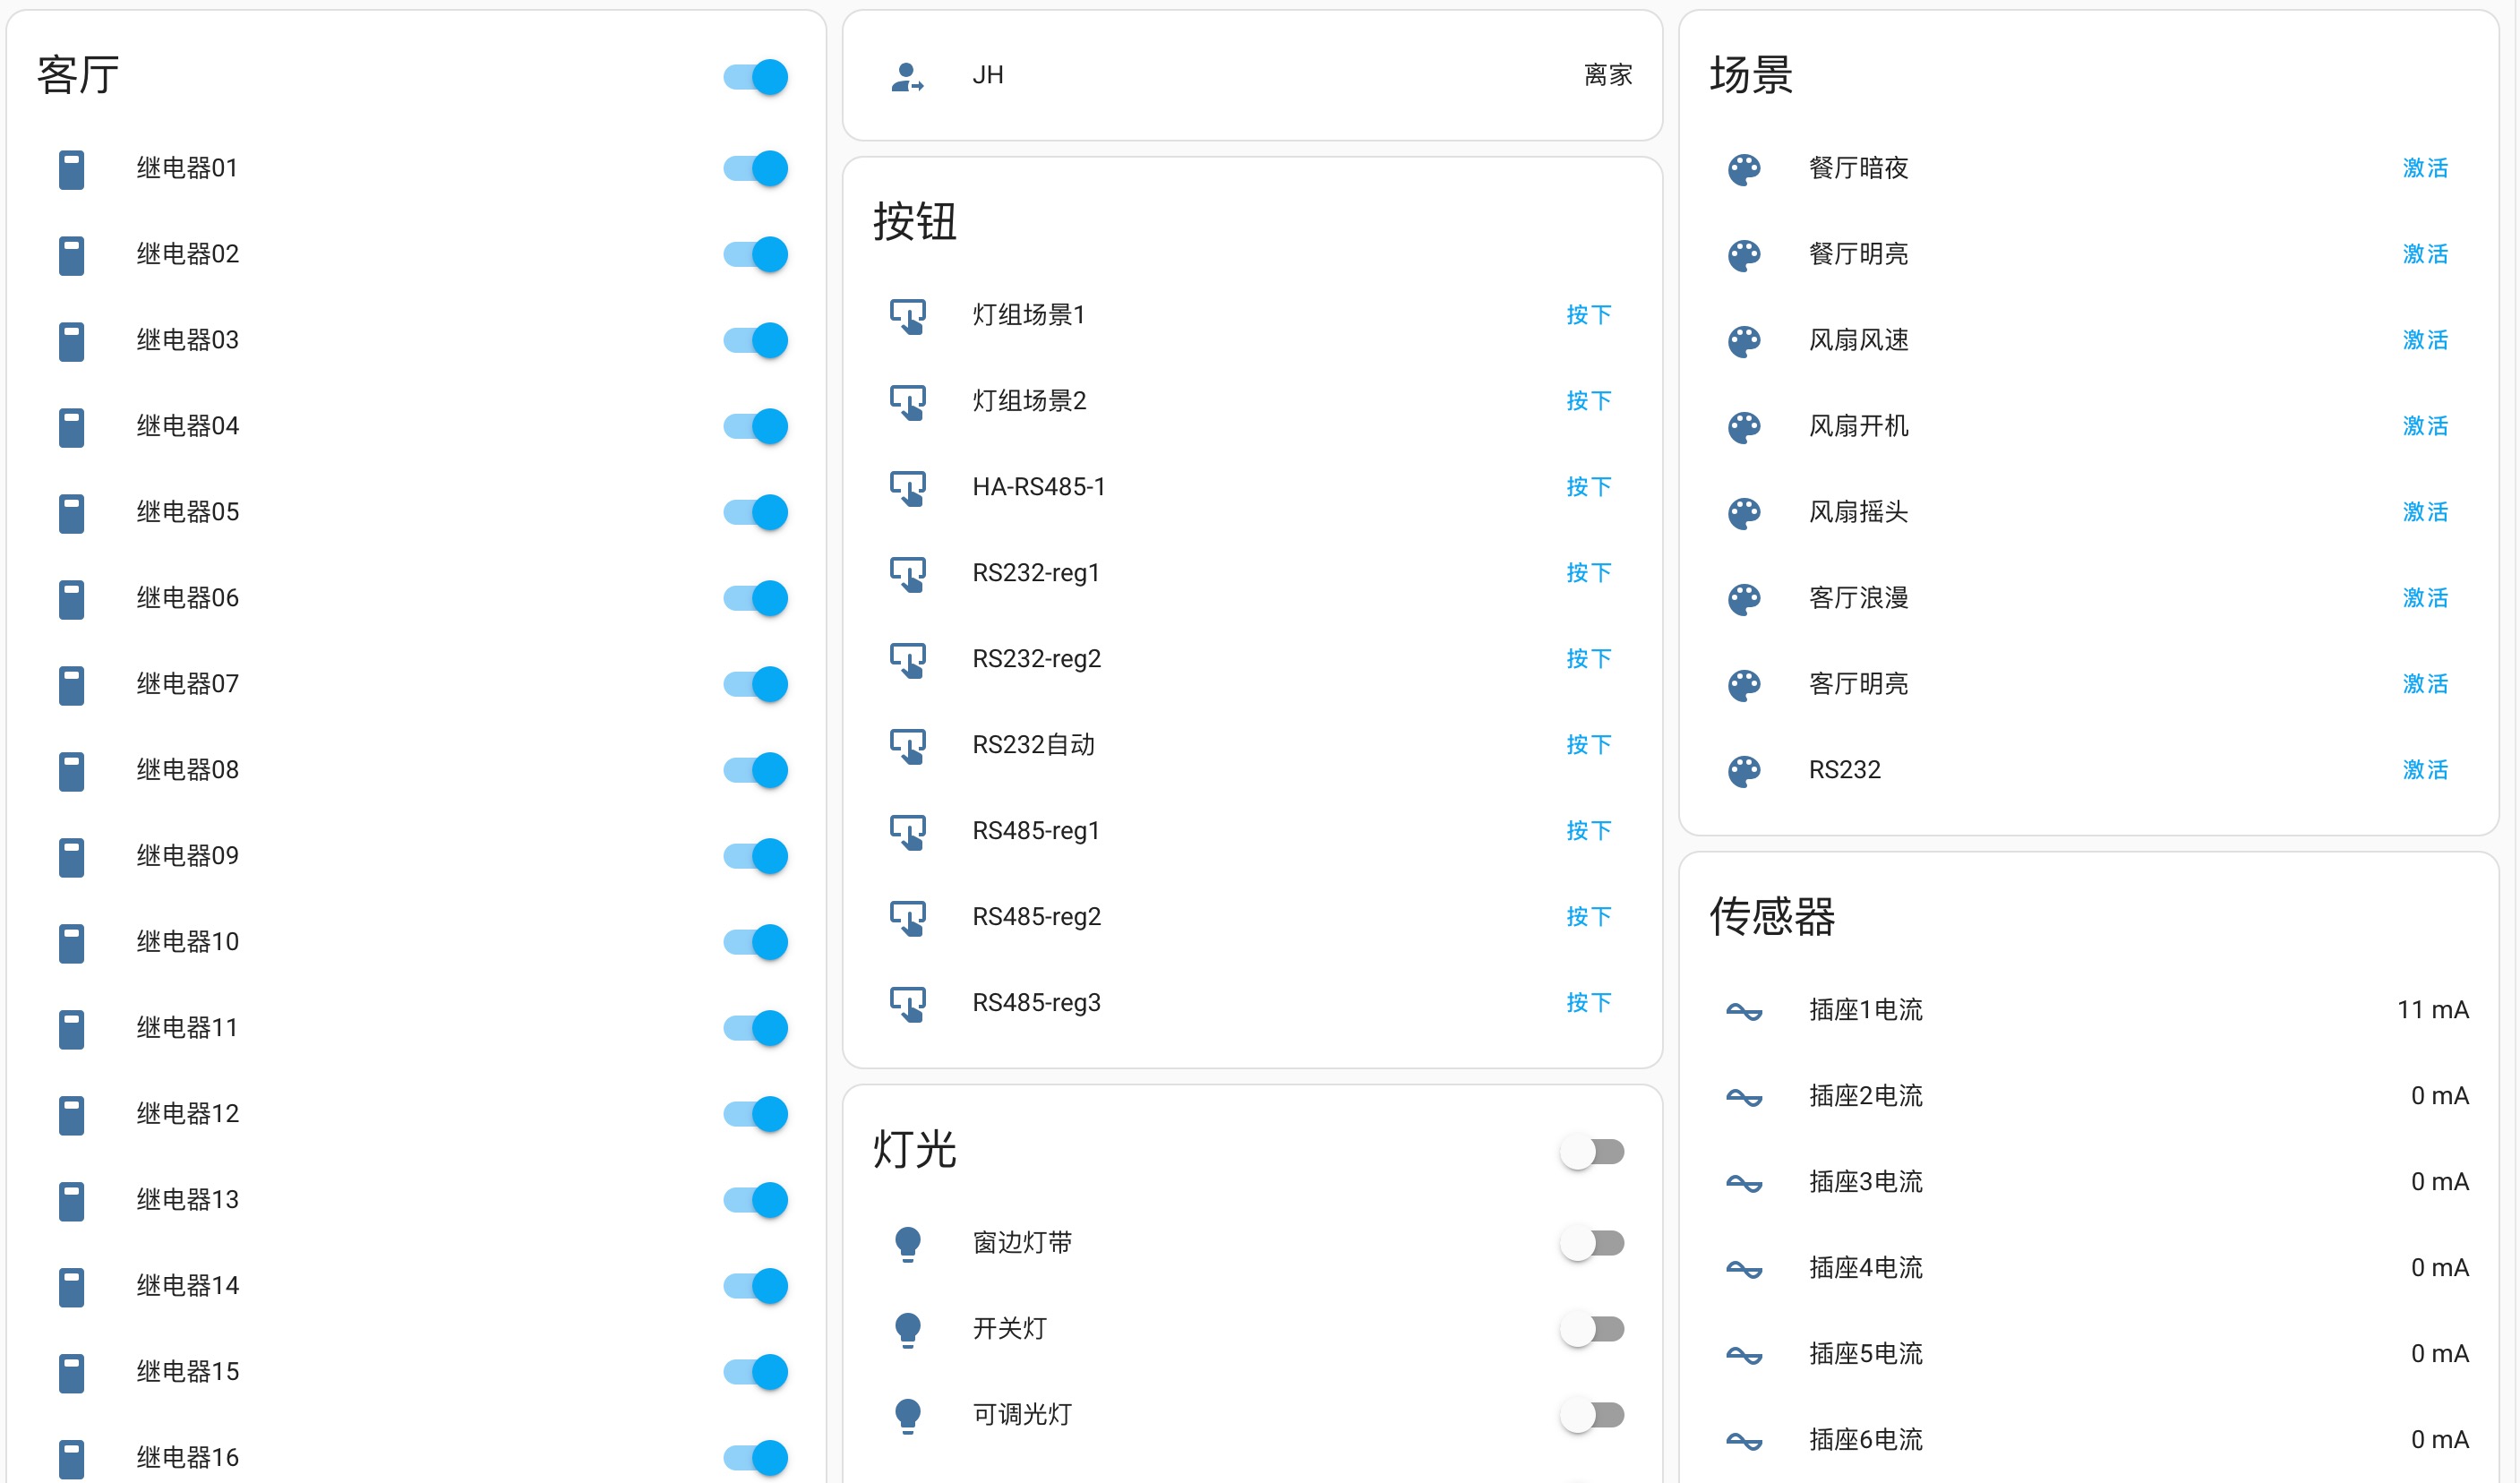Screen dimensions: 2520x1483
Task: Activate the 风扇开机 scene
Action: (x=2424, y=427)
